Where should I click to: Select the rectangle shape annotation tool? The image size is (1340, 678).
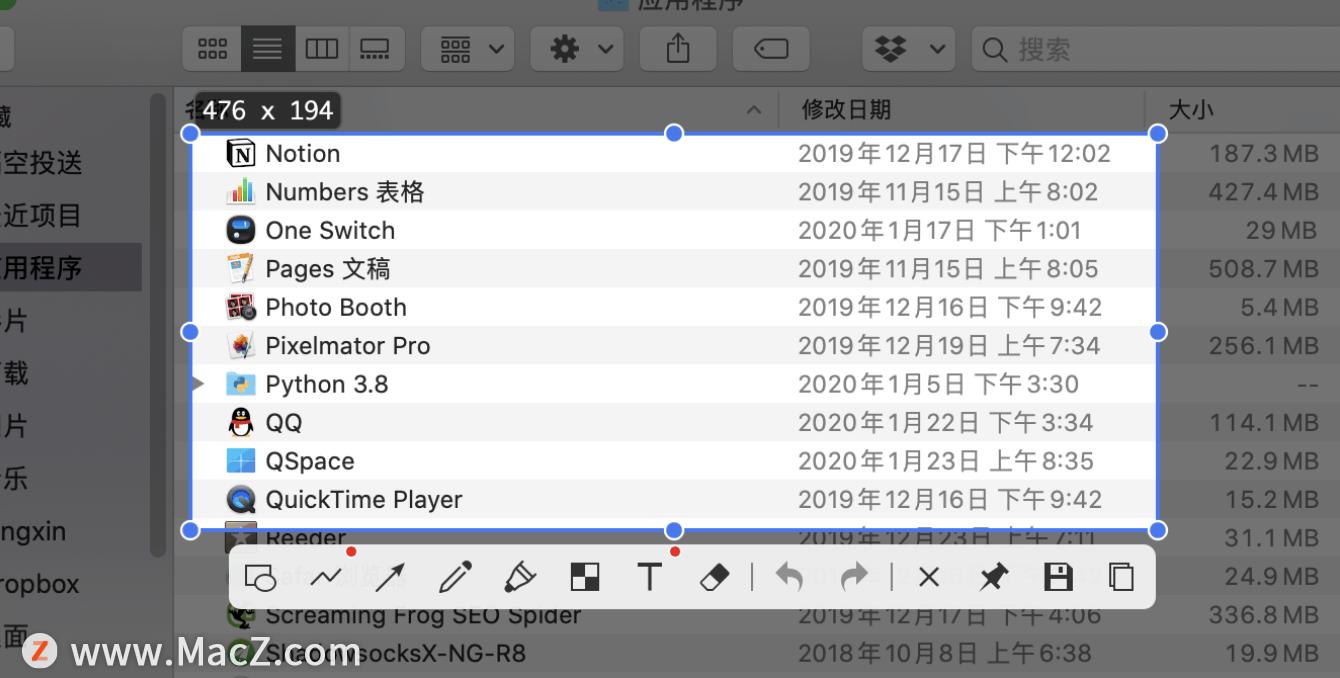[261, 577]
